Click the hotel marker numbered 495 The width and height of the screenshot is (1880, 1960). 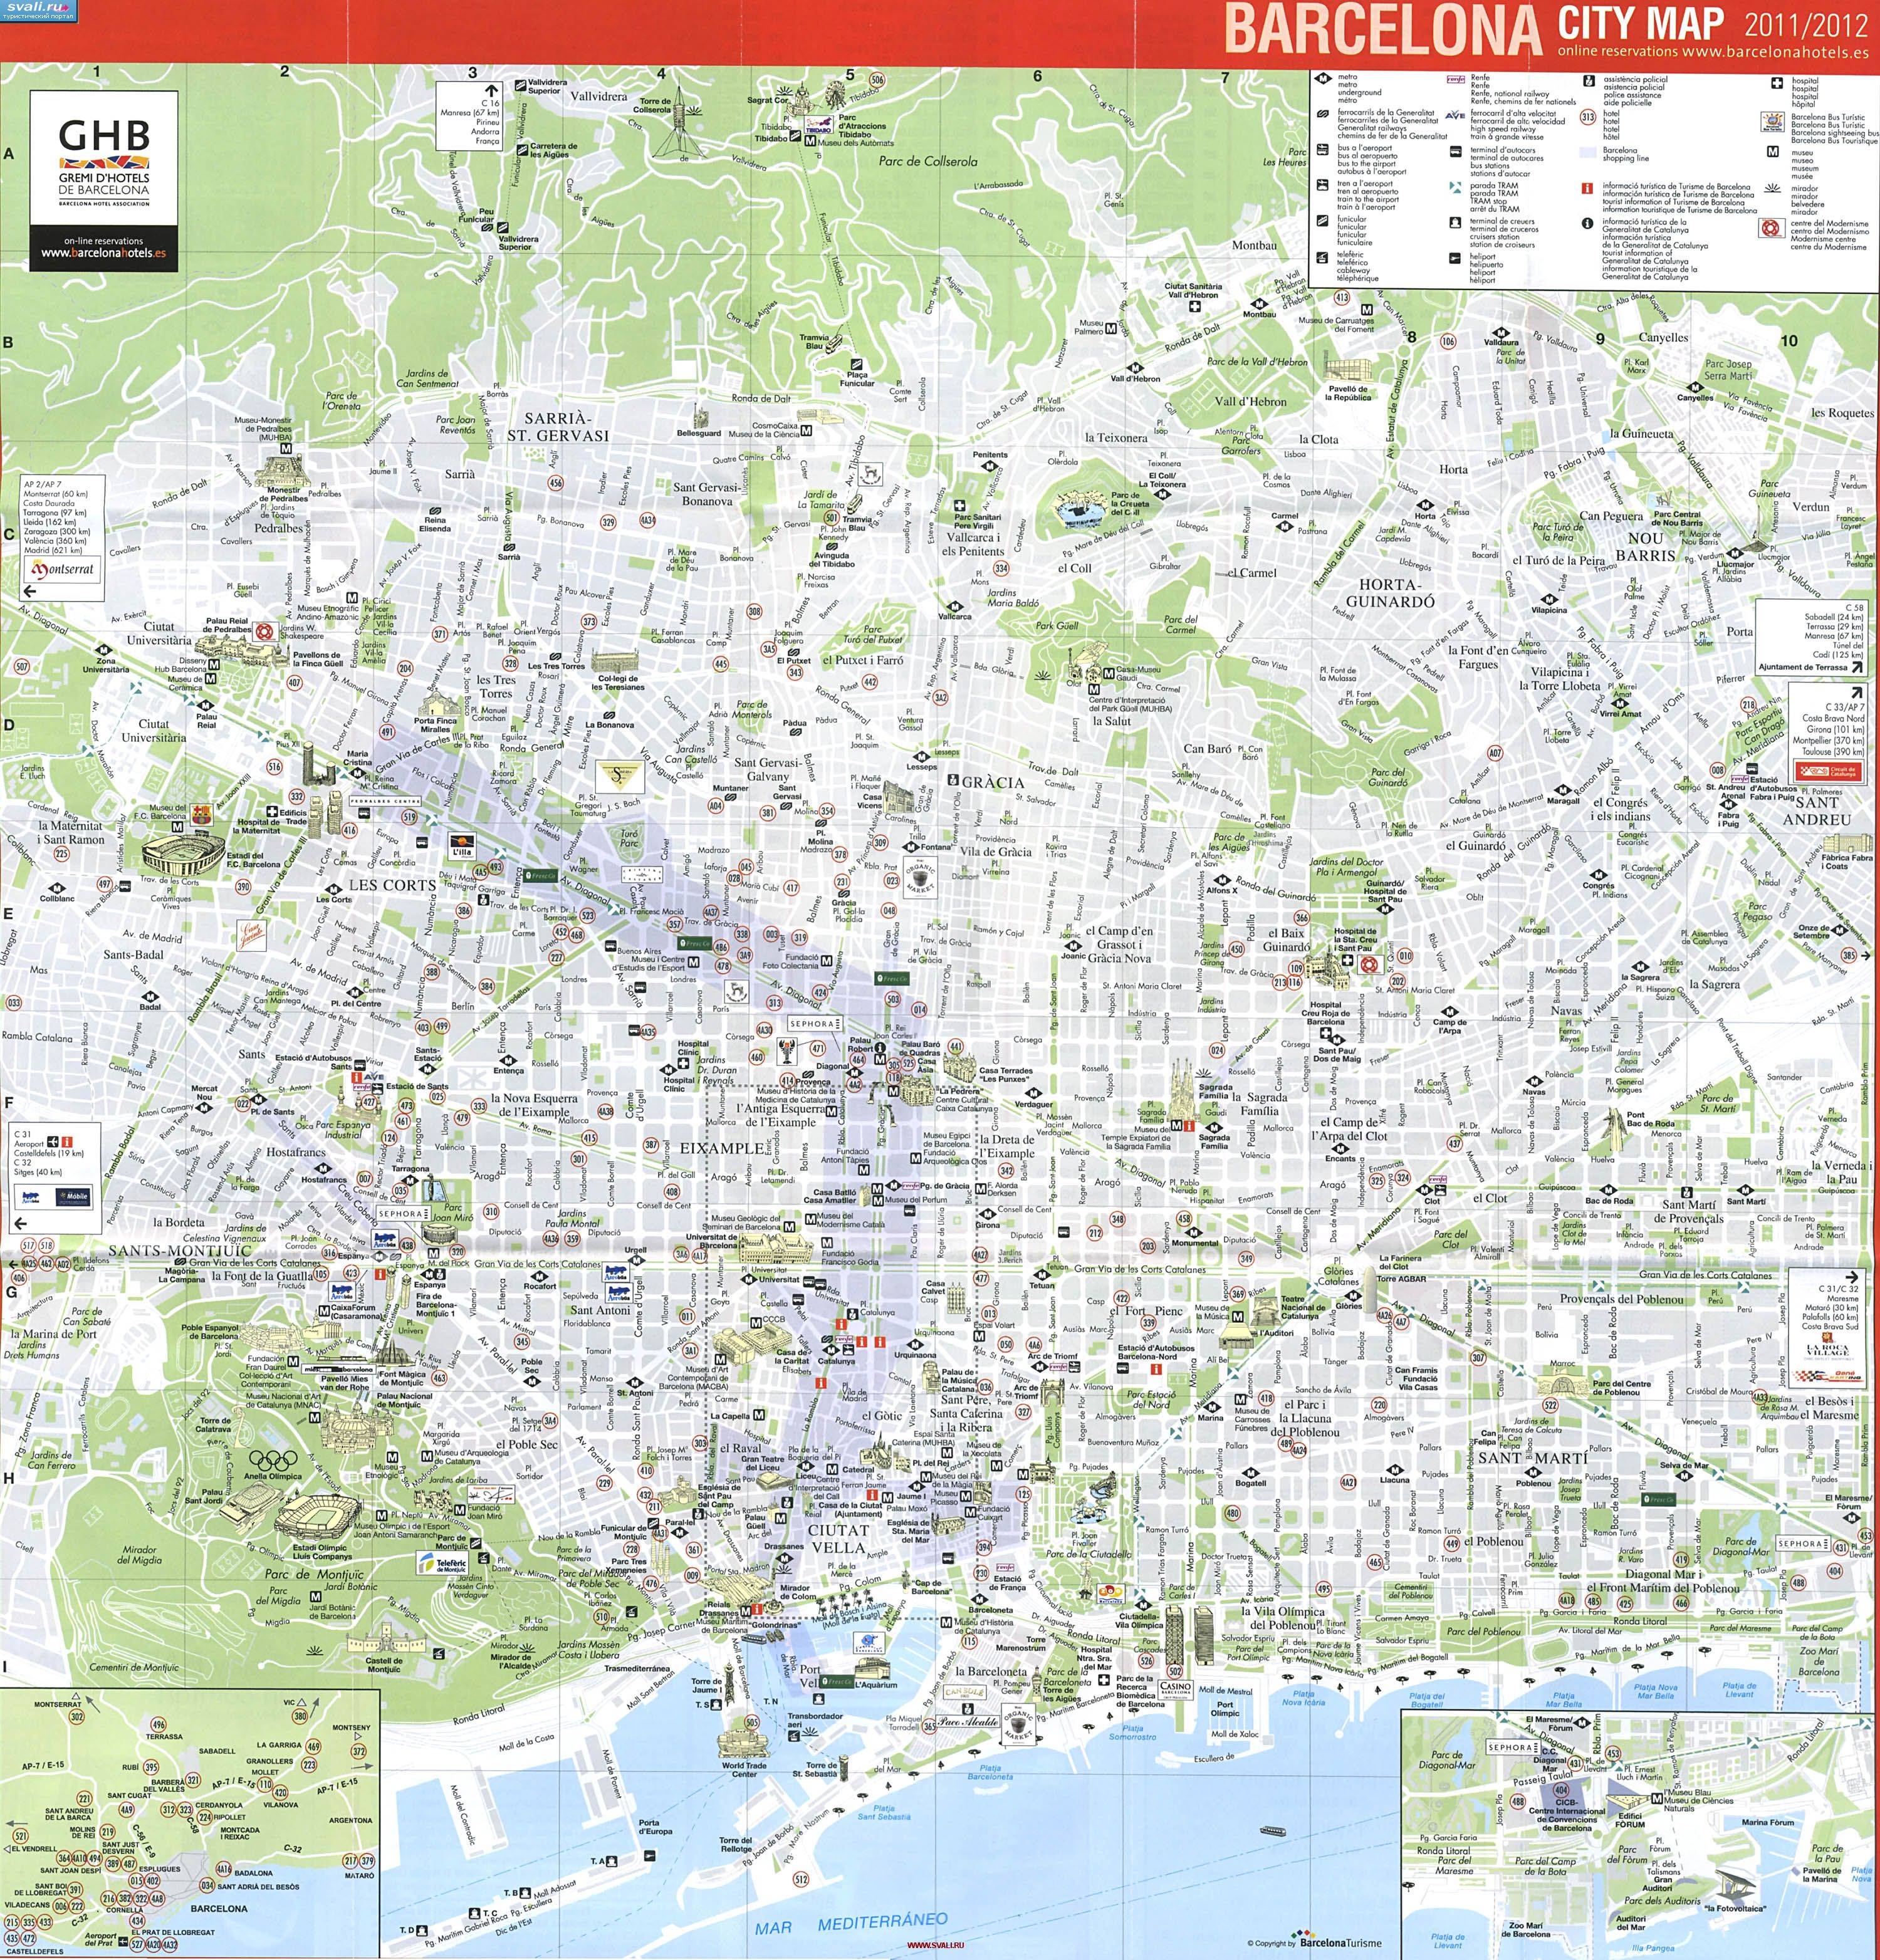click(1323, 1588)
